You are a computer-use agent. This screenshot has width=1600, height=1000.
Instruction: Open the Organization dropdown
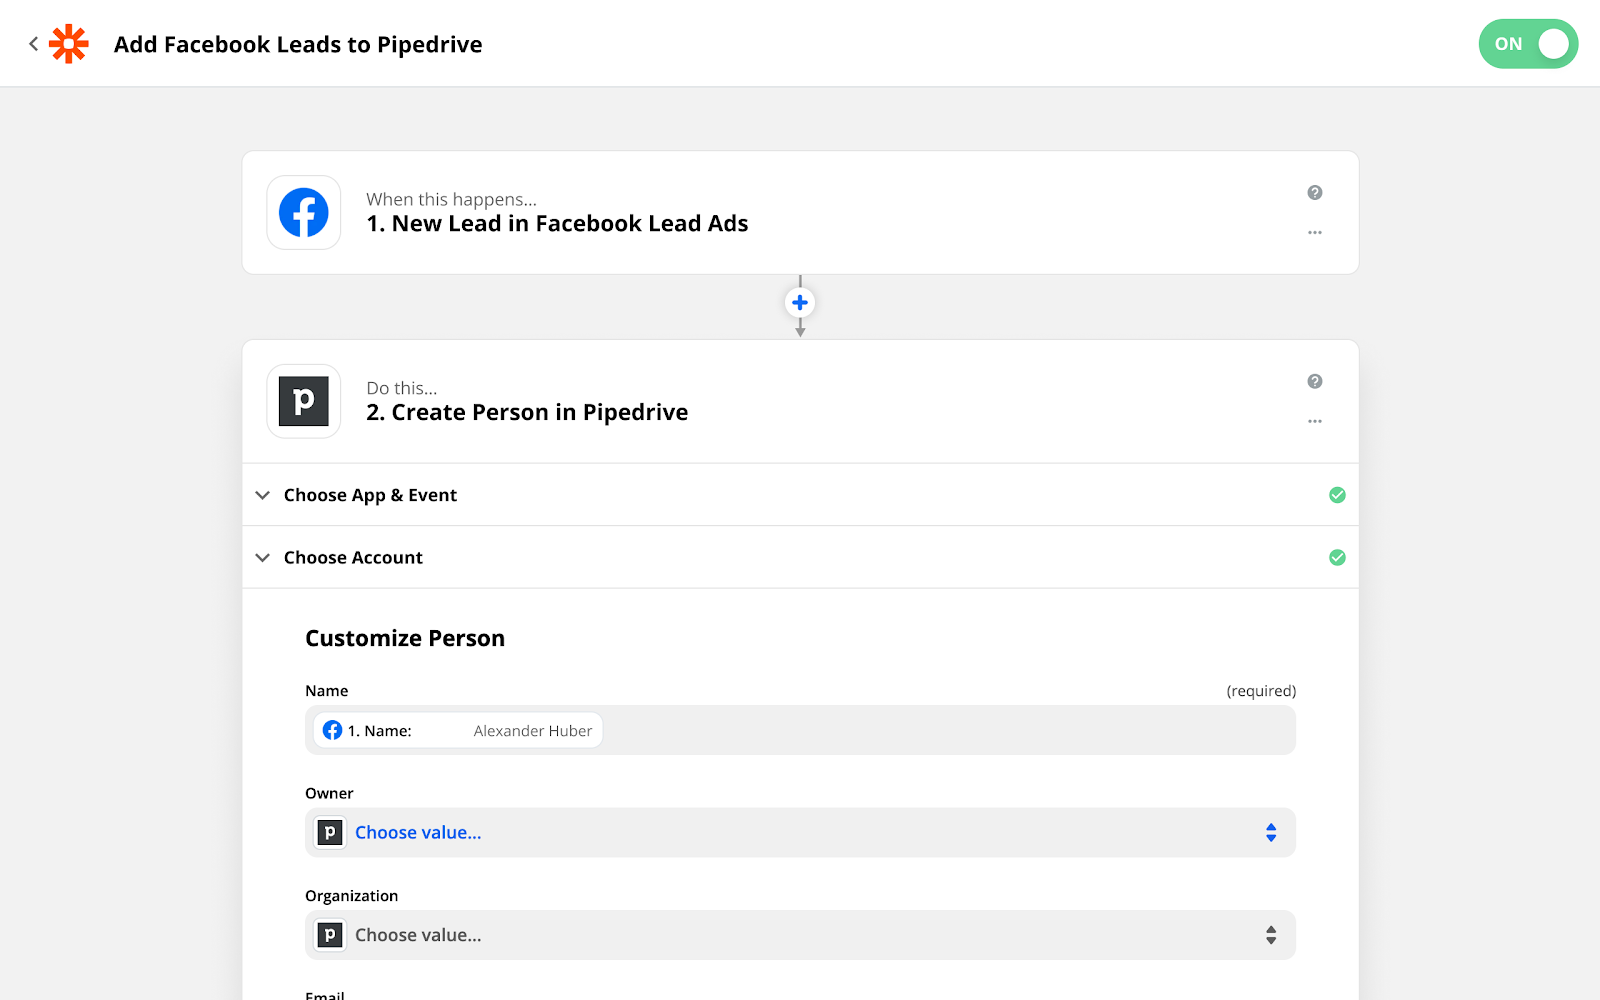[800, 935]
